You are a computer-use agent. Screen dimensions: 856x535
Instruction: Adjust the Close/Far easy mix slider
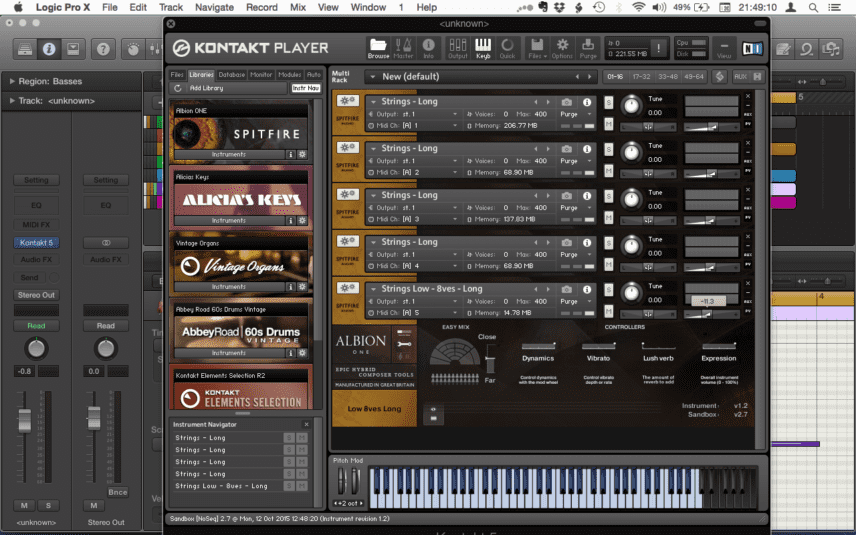click(490, 359)
